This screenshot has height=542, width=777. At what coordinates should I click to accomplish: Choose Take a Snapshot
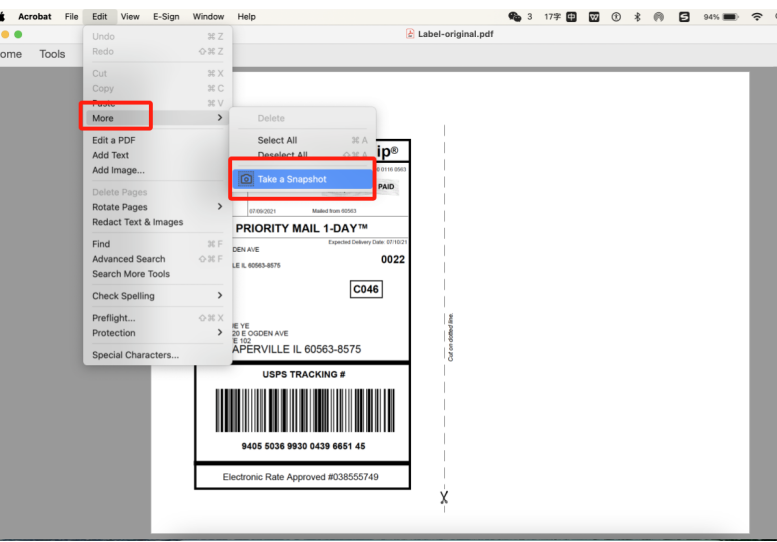point(302,179)
